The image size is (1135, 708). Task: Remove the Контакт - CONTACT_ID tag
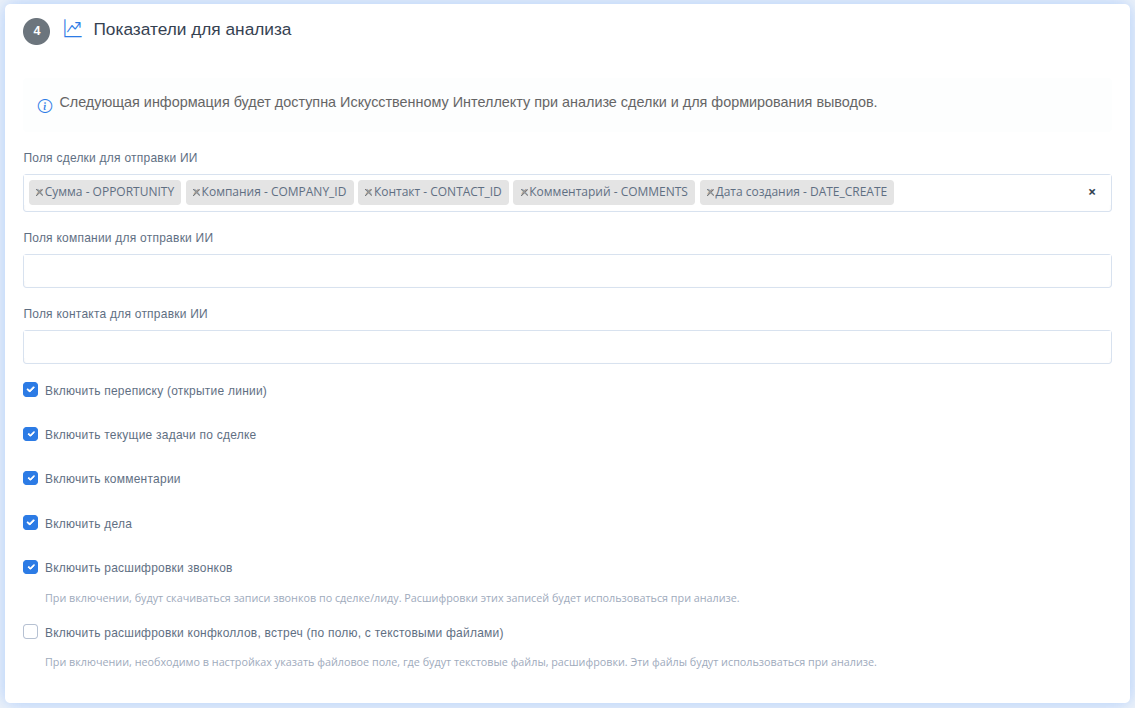tap(368, 192)
